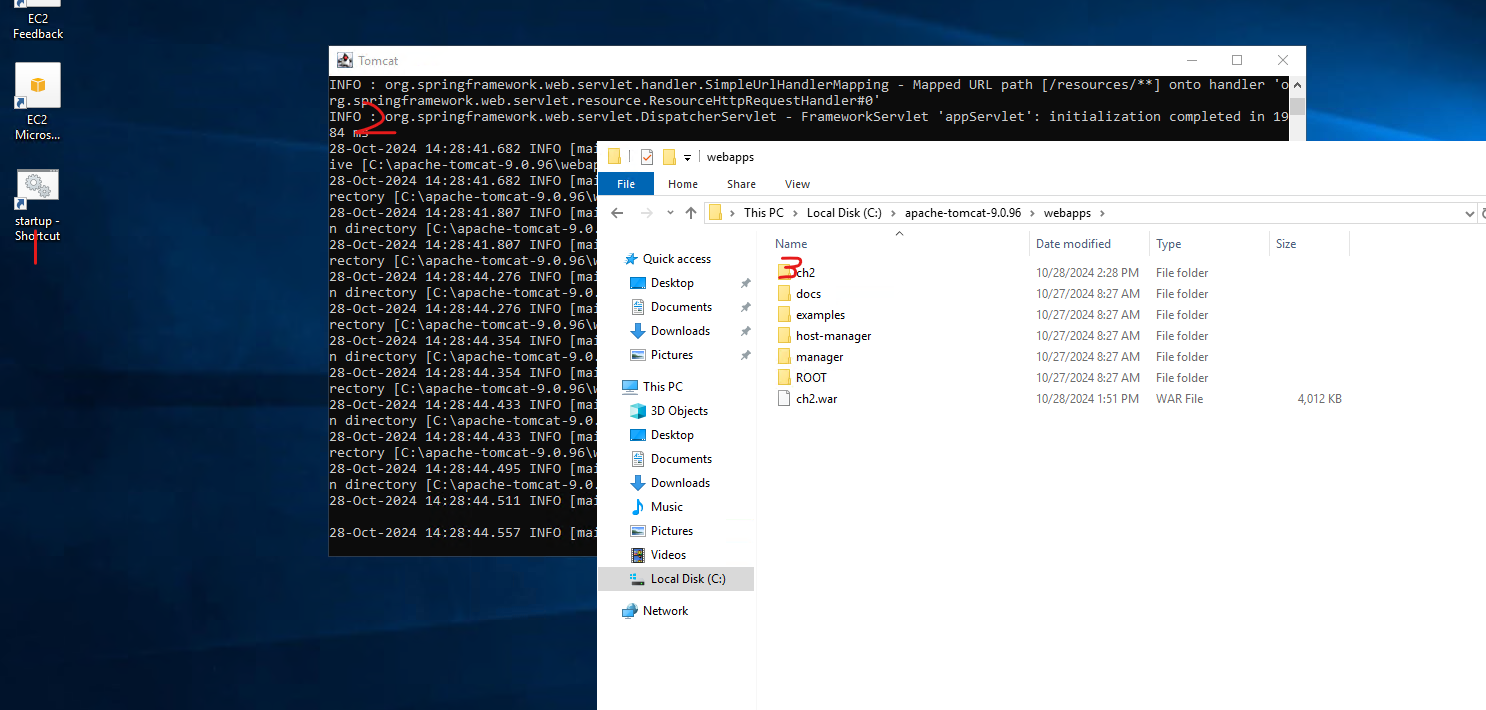The image size is (1486, 710).
Task: Click the Tomcat window title icon
Action: coord(344,60)
